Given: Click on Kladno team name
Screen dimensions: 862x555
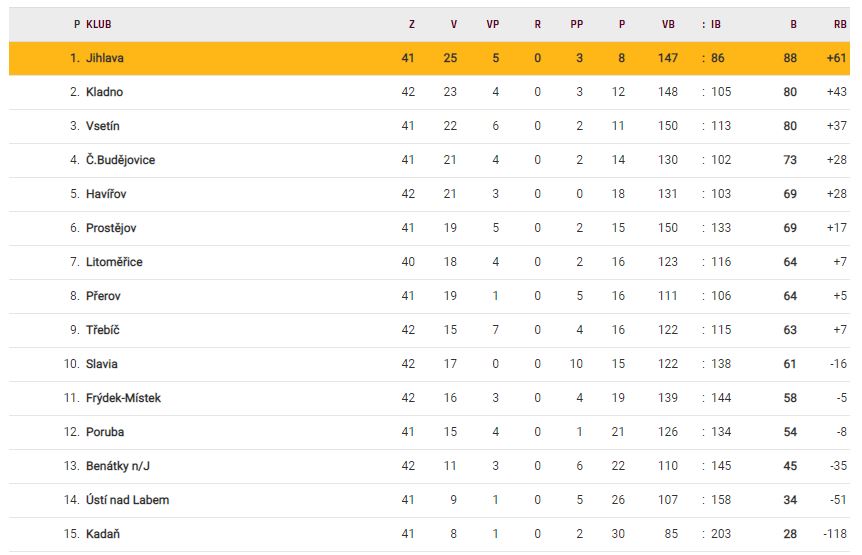Looking at the screenshot, I should [104, 92].
